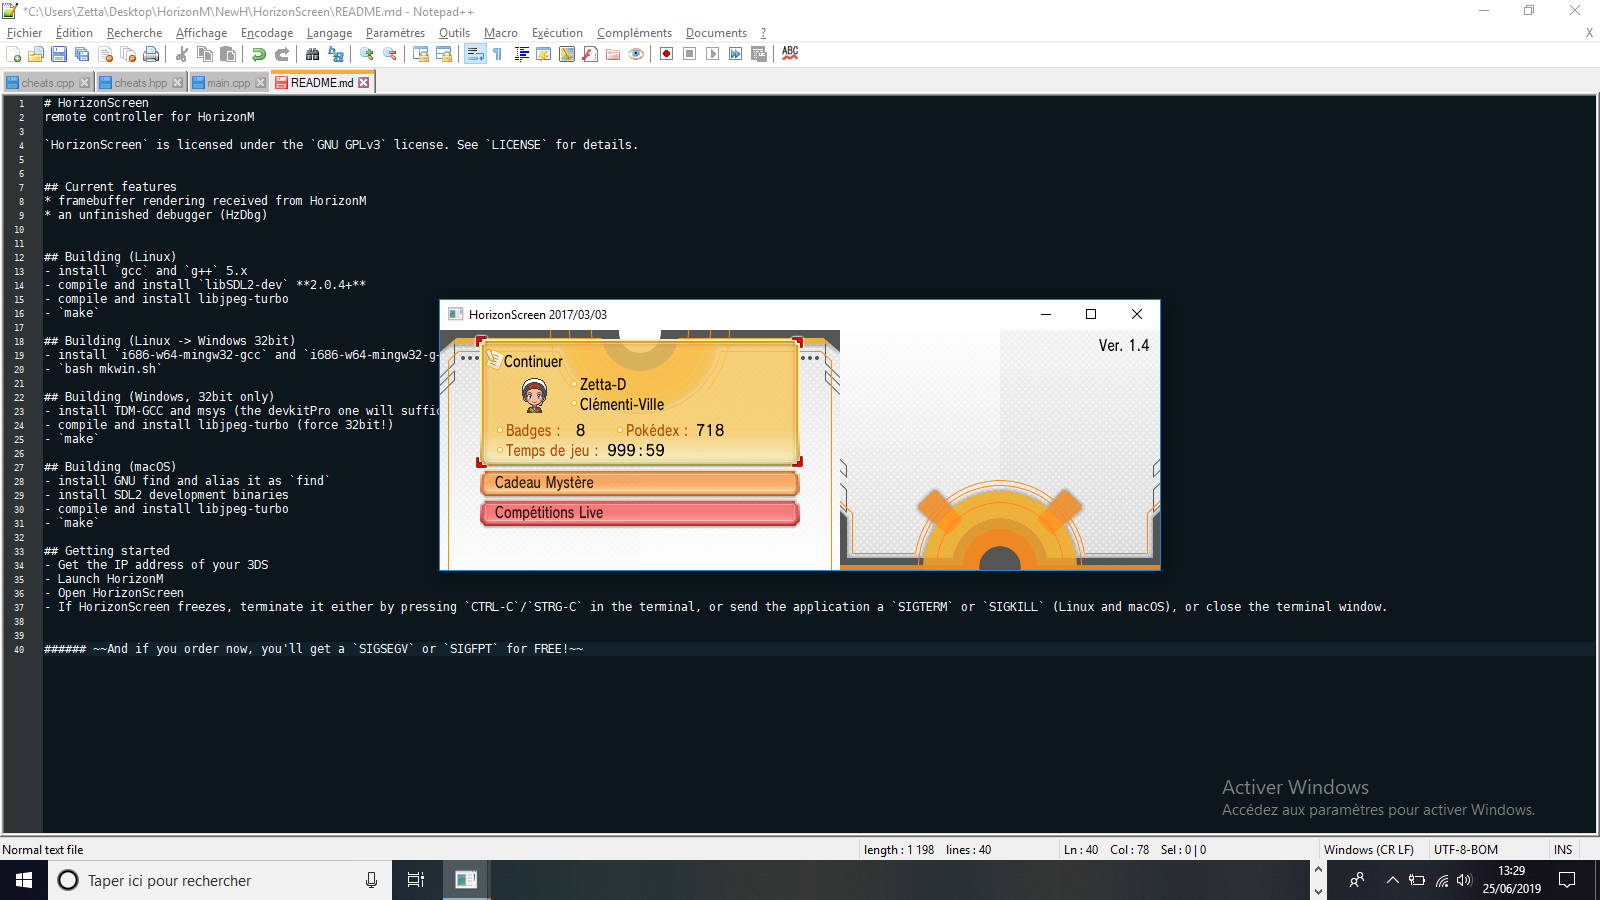Redo the edit via toolbar
Viewport: 1600px width, 900px height.
coord(282,54)
